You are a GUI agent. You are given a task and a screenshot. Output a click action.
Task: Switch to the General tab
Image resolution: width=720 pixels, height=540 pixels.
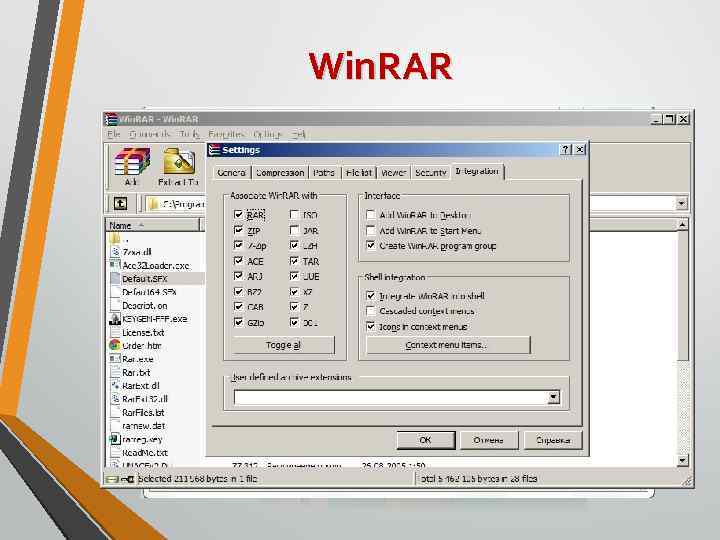click(231, 173)
